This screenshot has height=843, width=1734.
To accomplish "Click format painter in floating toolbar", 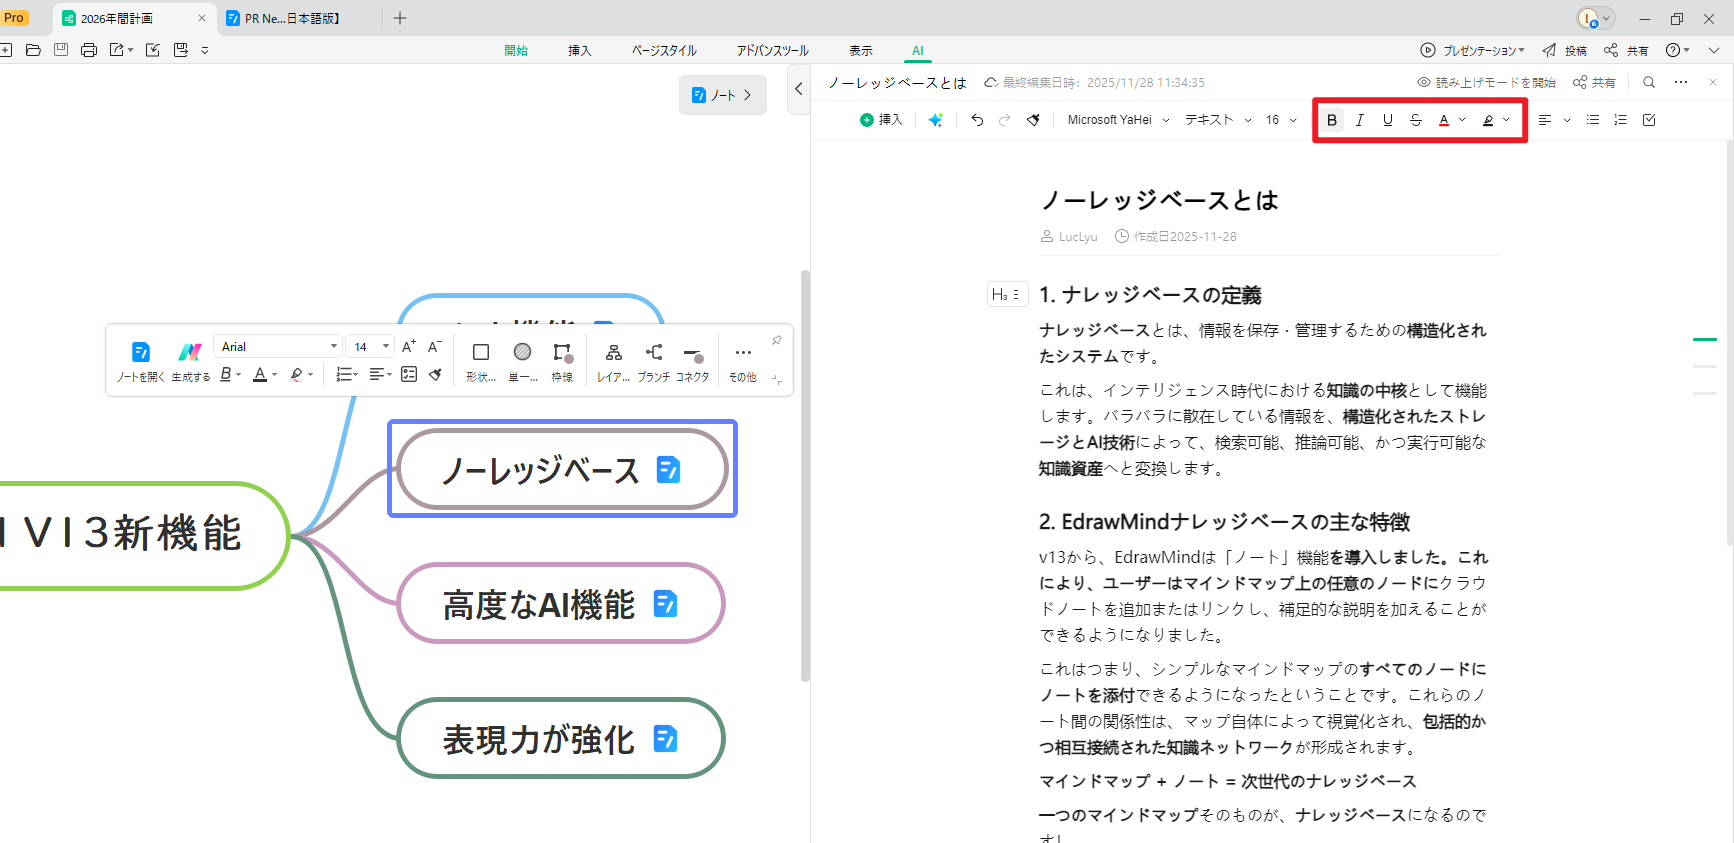I will [x=435, y=375].
